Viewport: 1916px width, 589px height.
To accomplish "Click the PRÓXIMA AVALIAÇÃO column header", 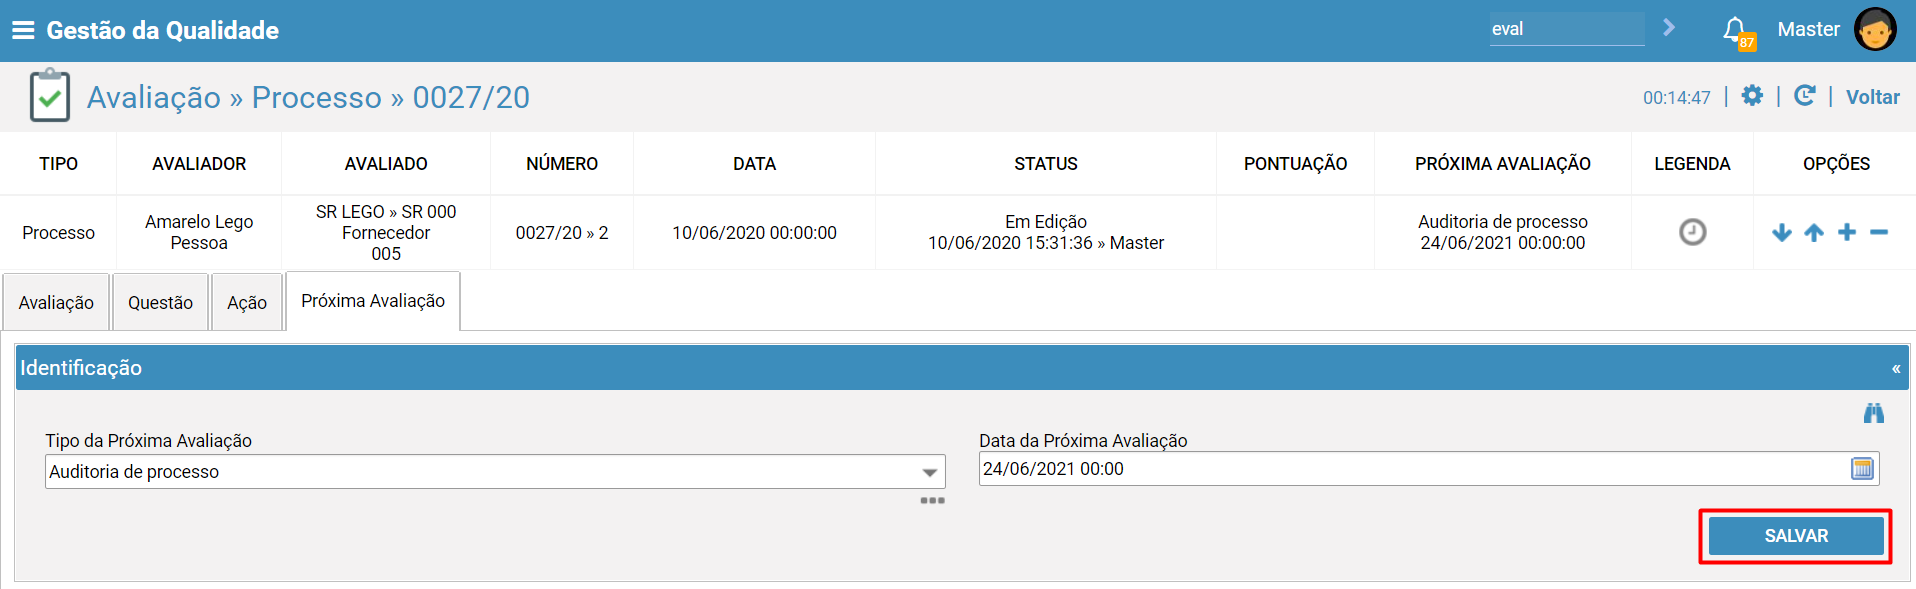I will (x=1502, y=164).
